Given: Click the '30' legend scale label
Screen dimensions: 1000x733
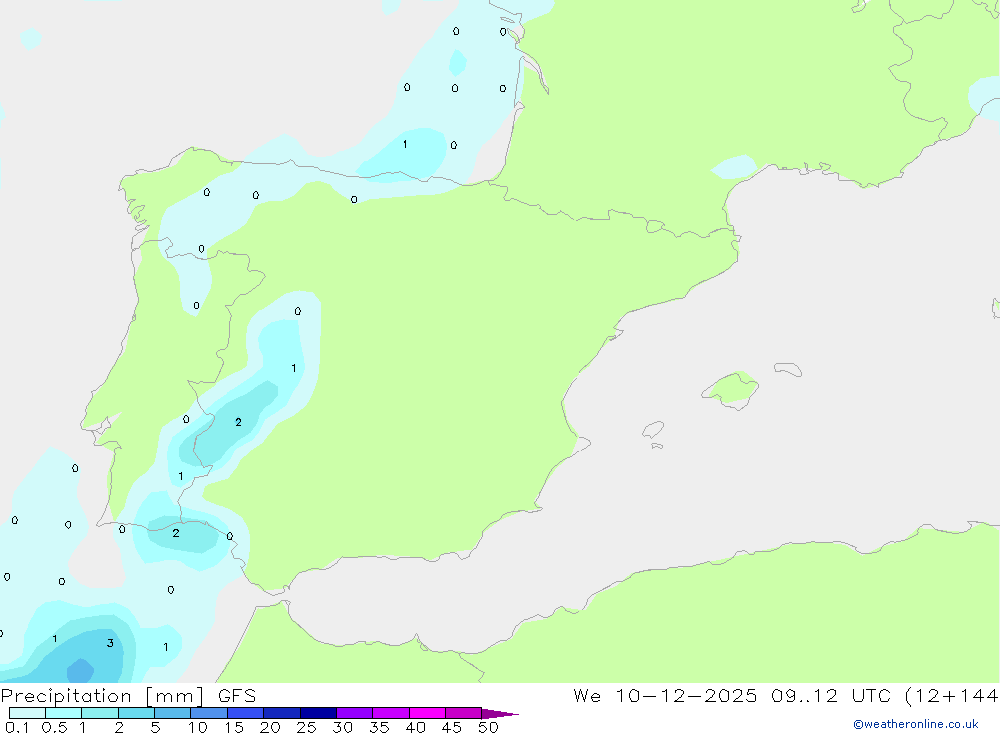Looking at the screenshot, I should pyautogui.click(x=343, y=727).
